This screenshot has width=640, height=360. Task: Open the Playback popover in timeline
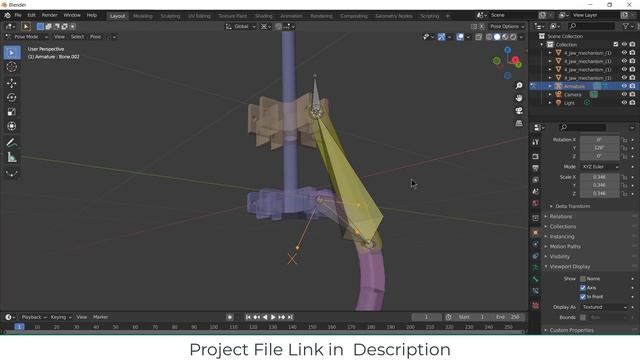34,317
